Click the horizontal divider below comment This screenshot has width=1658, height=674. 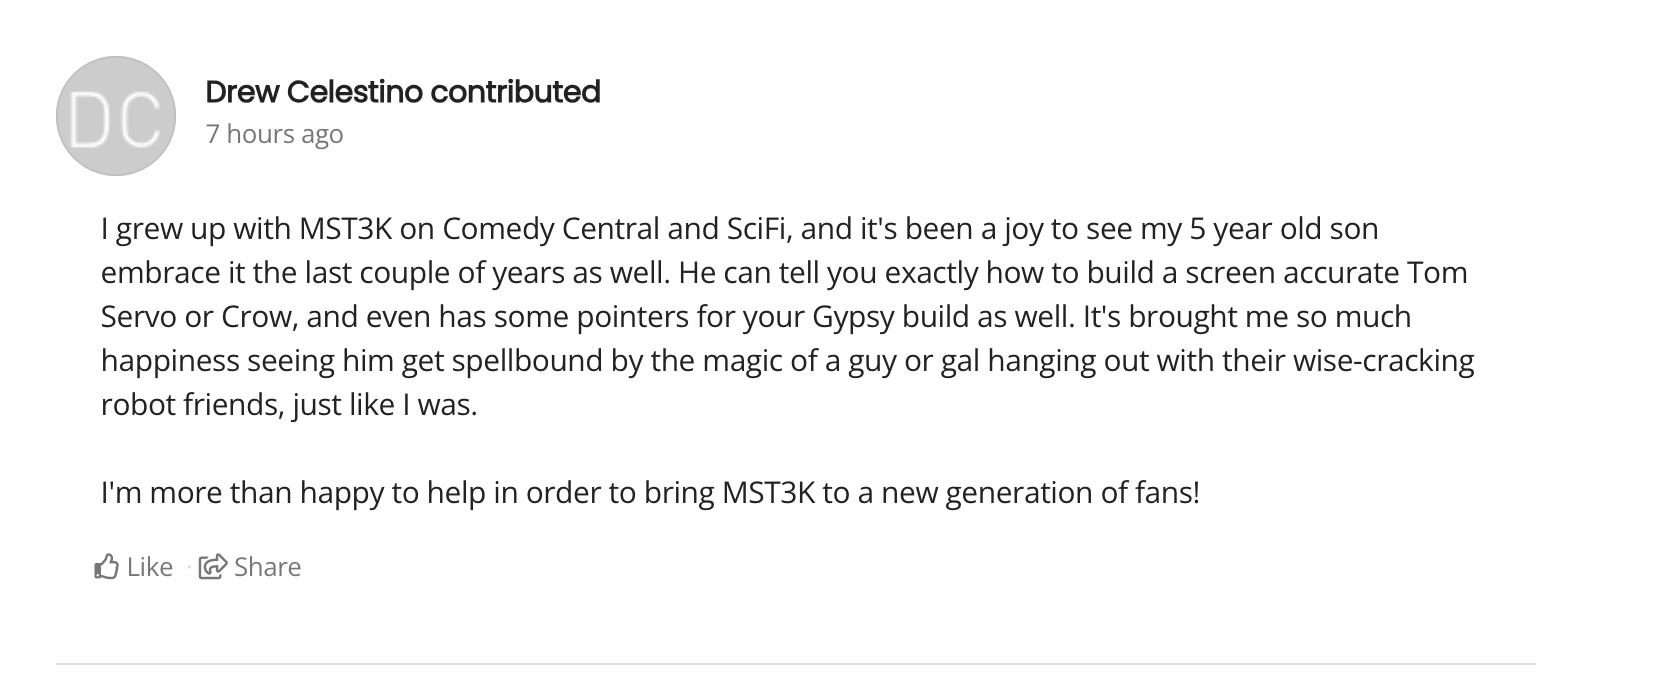(795, 663)
